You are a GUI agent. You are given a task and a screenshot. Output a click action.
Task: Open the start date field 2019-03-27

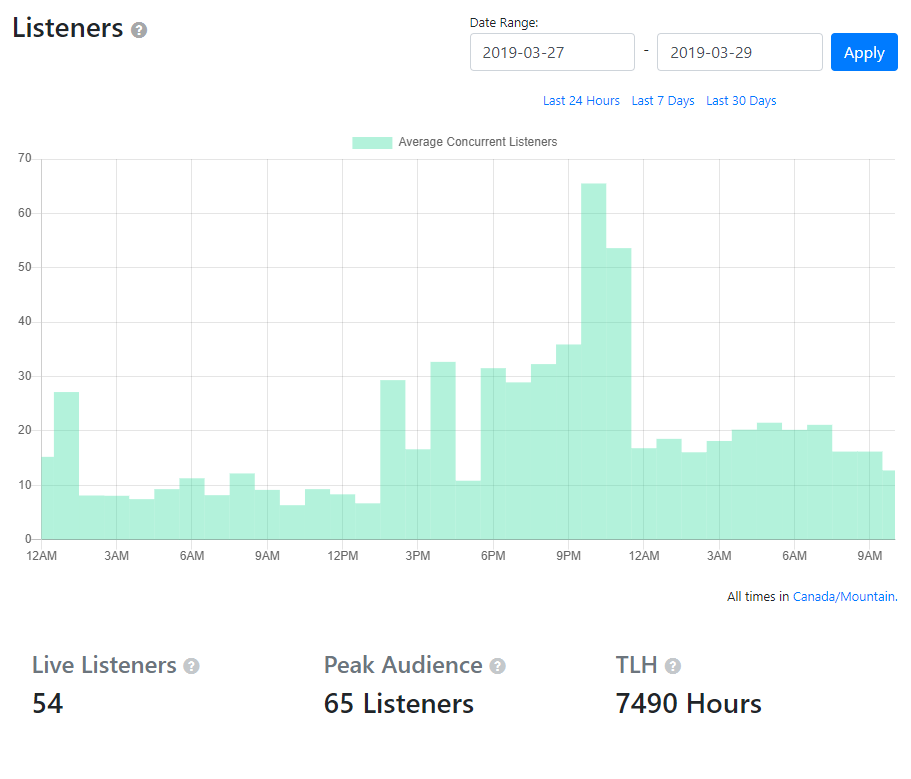coord(552,52)
